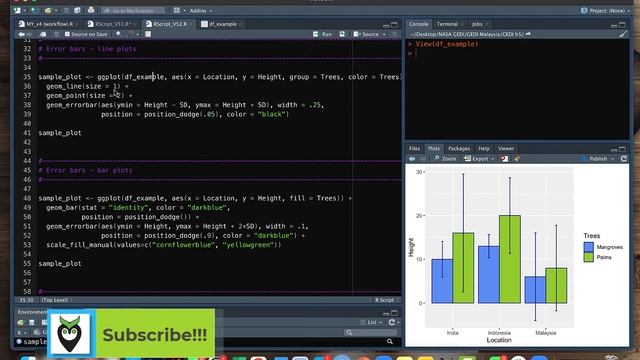Viewport: 640px width, 360px height.
Task: Minimize the console pane
Action: [x=614, y=25]
